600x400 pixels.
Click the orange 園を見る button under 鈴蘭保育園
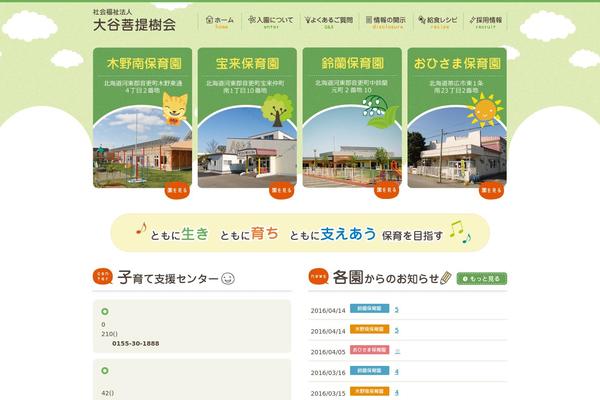point(386,190)
